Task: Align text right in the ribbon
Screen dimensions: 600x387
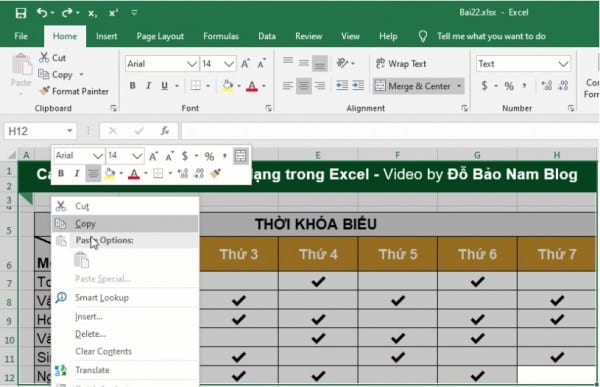Action: (x=320, y=85)
